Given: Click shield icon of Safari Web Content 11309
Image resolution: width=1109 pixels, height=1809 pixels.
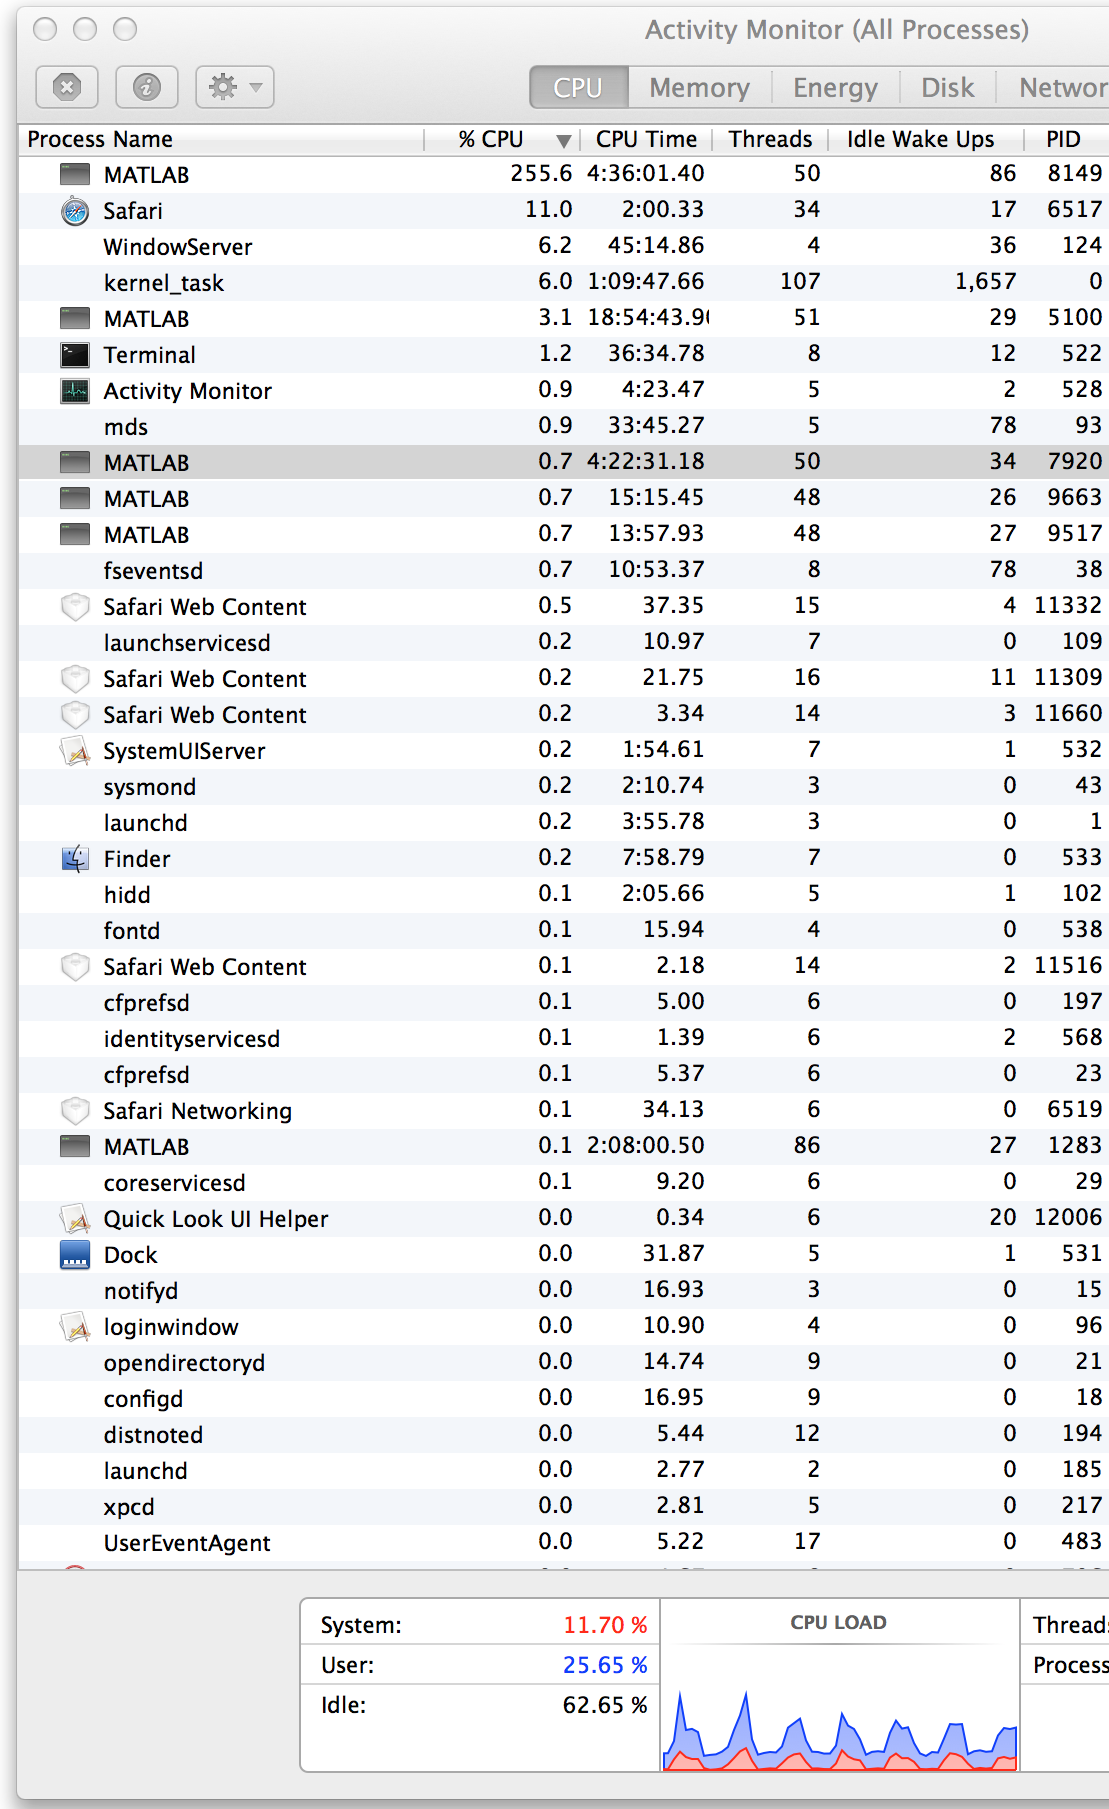Looking at the screenshot, I should click(75, 679).
